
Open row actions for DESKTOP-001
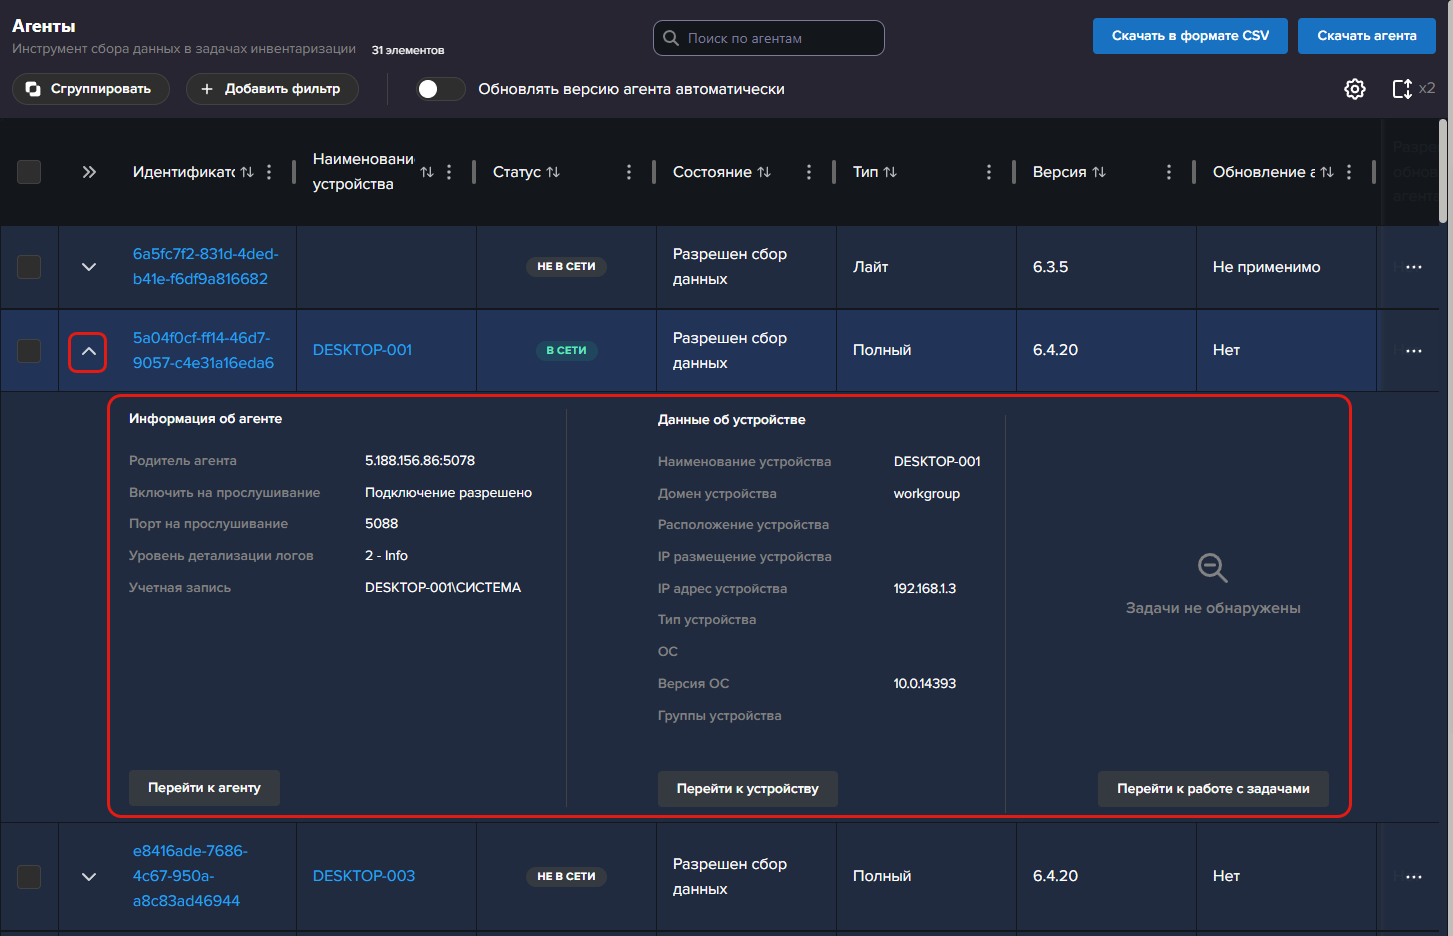pyautogui.click(x=1413, y=351)
